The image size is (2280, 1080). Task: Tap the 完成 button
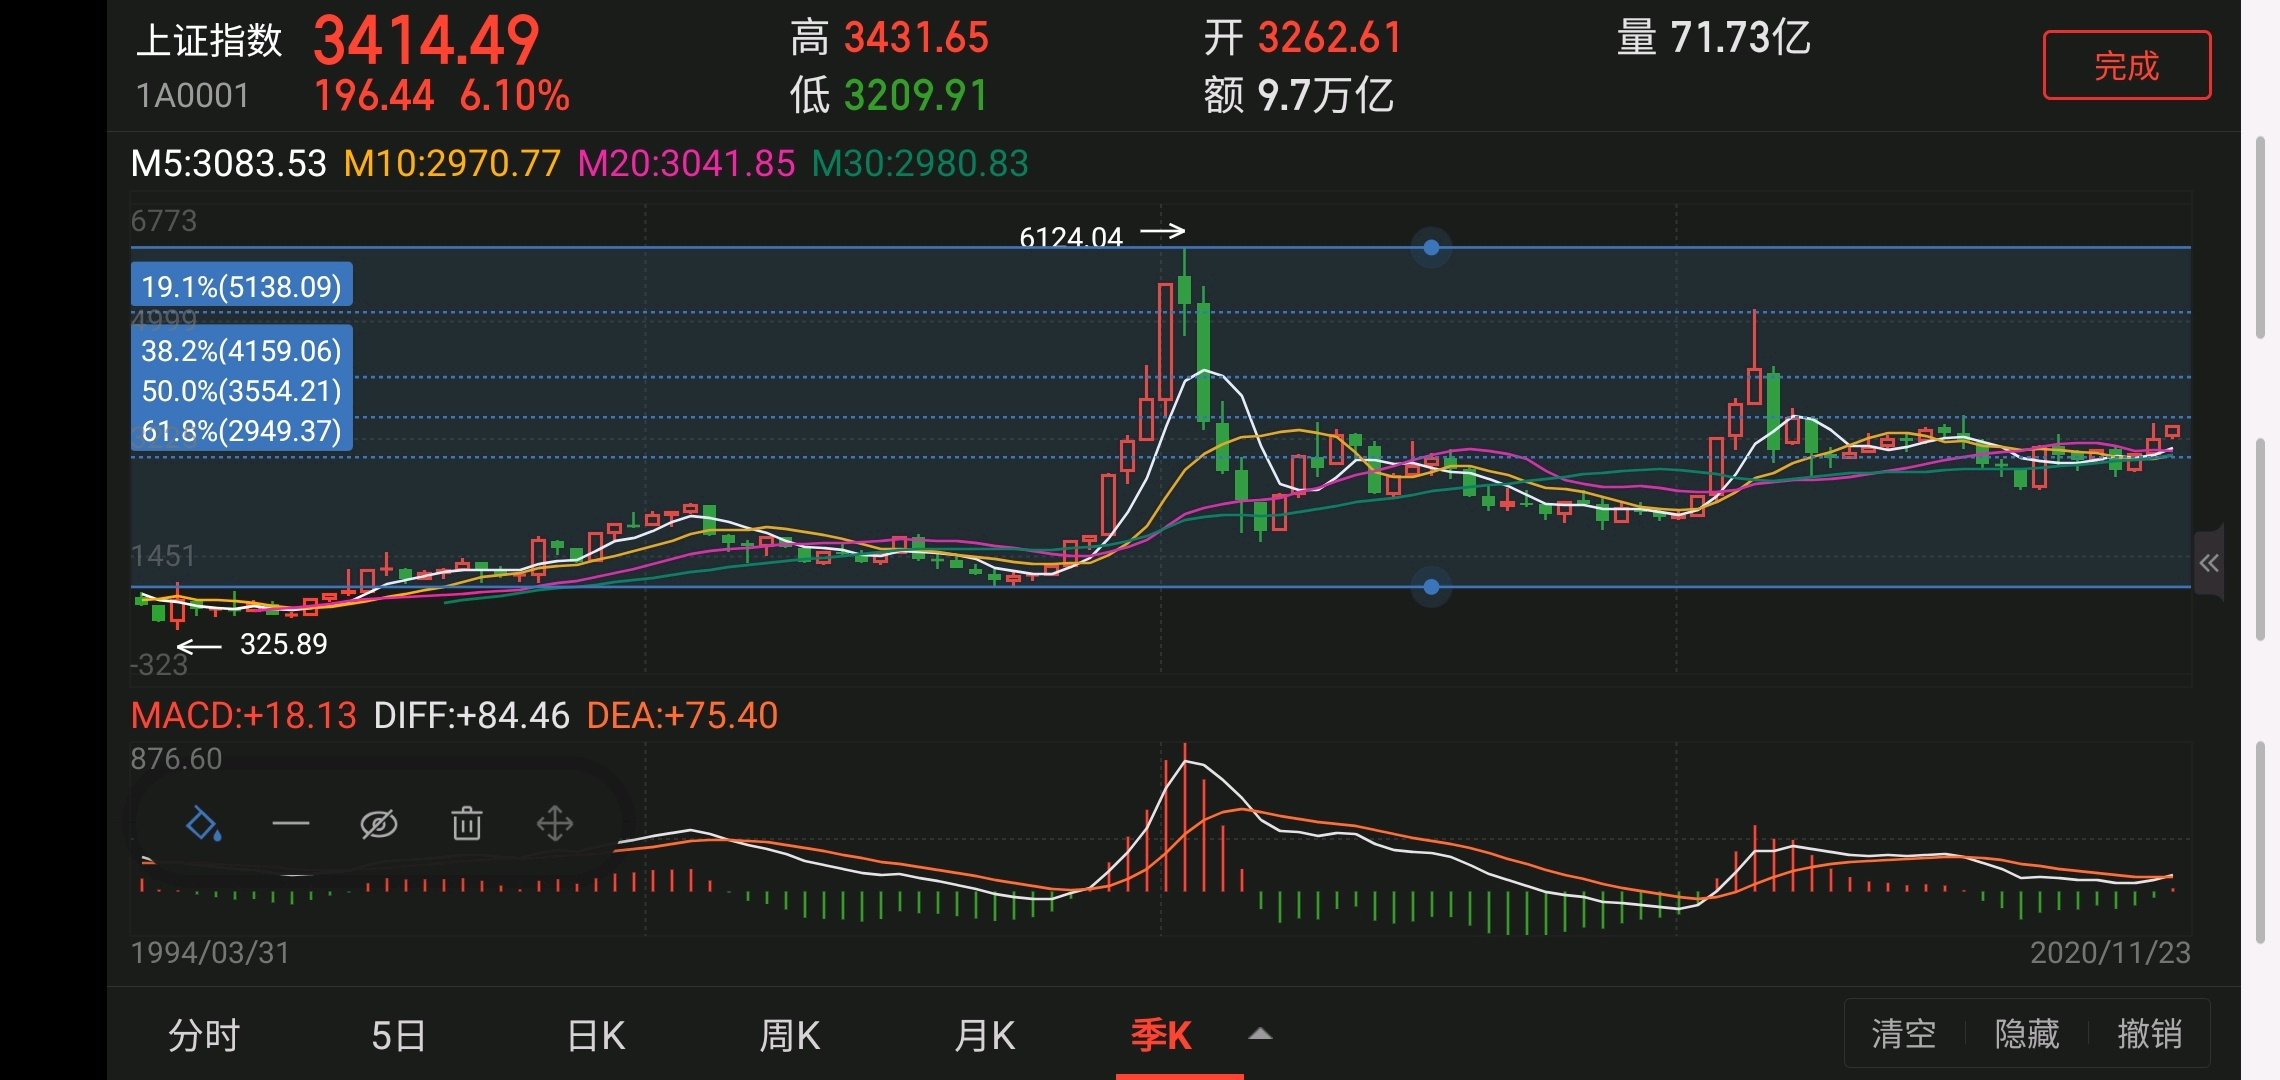tap(2127, 66)
